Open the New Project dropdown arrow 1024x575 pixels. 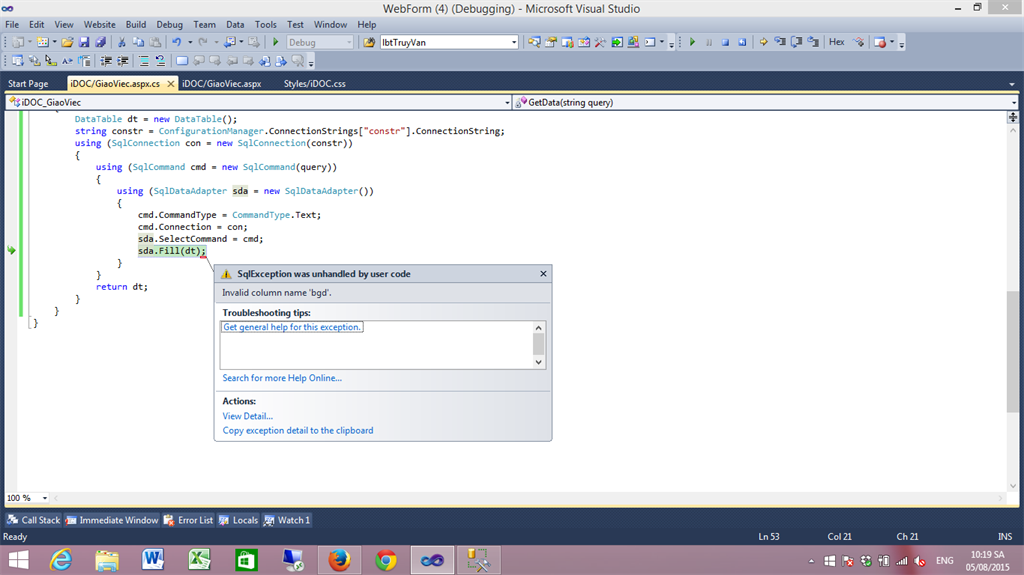click(x=29, y=42)
